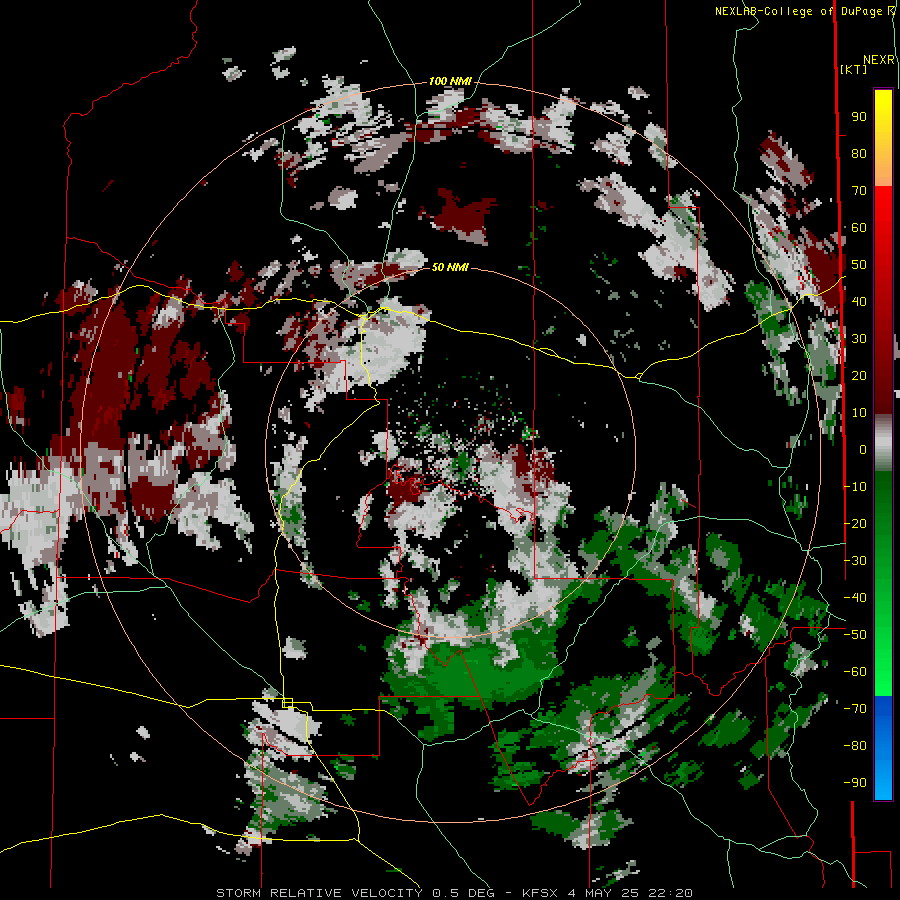The width and height of the screenshot is (900, 900).
Task: Click the -50 value on velocity scale
Action: click(855, 635)
